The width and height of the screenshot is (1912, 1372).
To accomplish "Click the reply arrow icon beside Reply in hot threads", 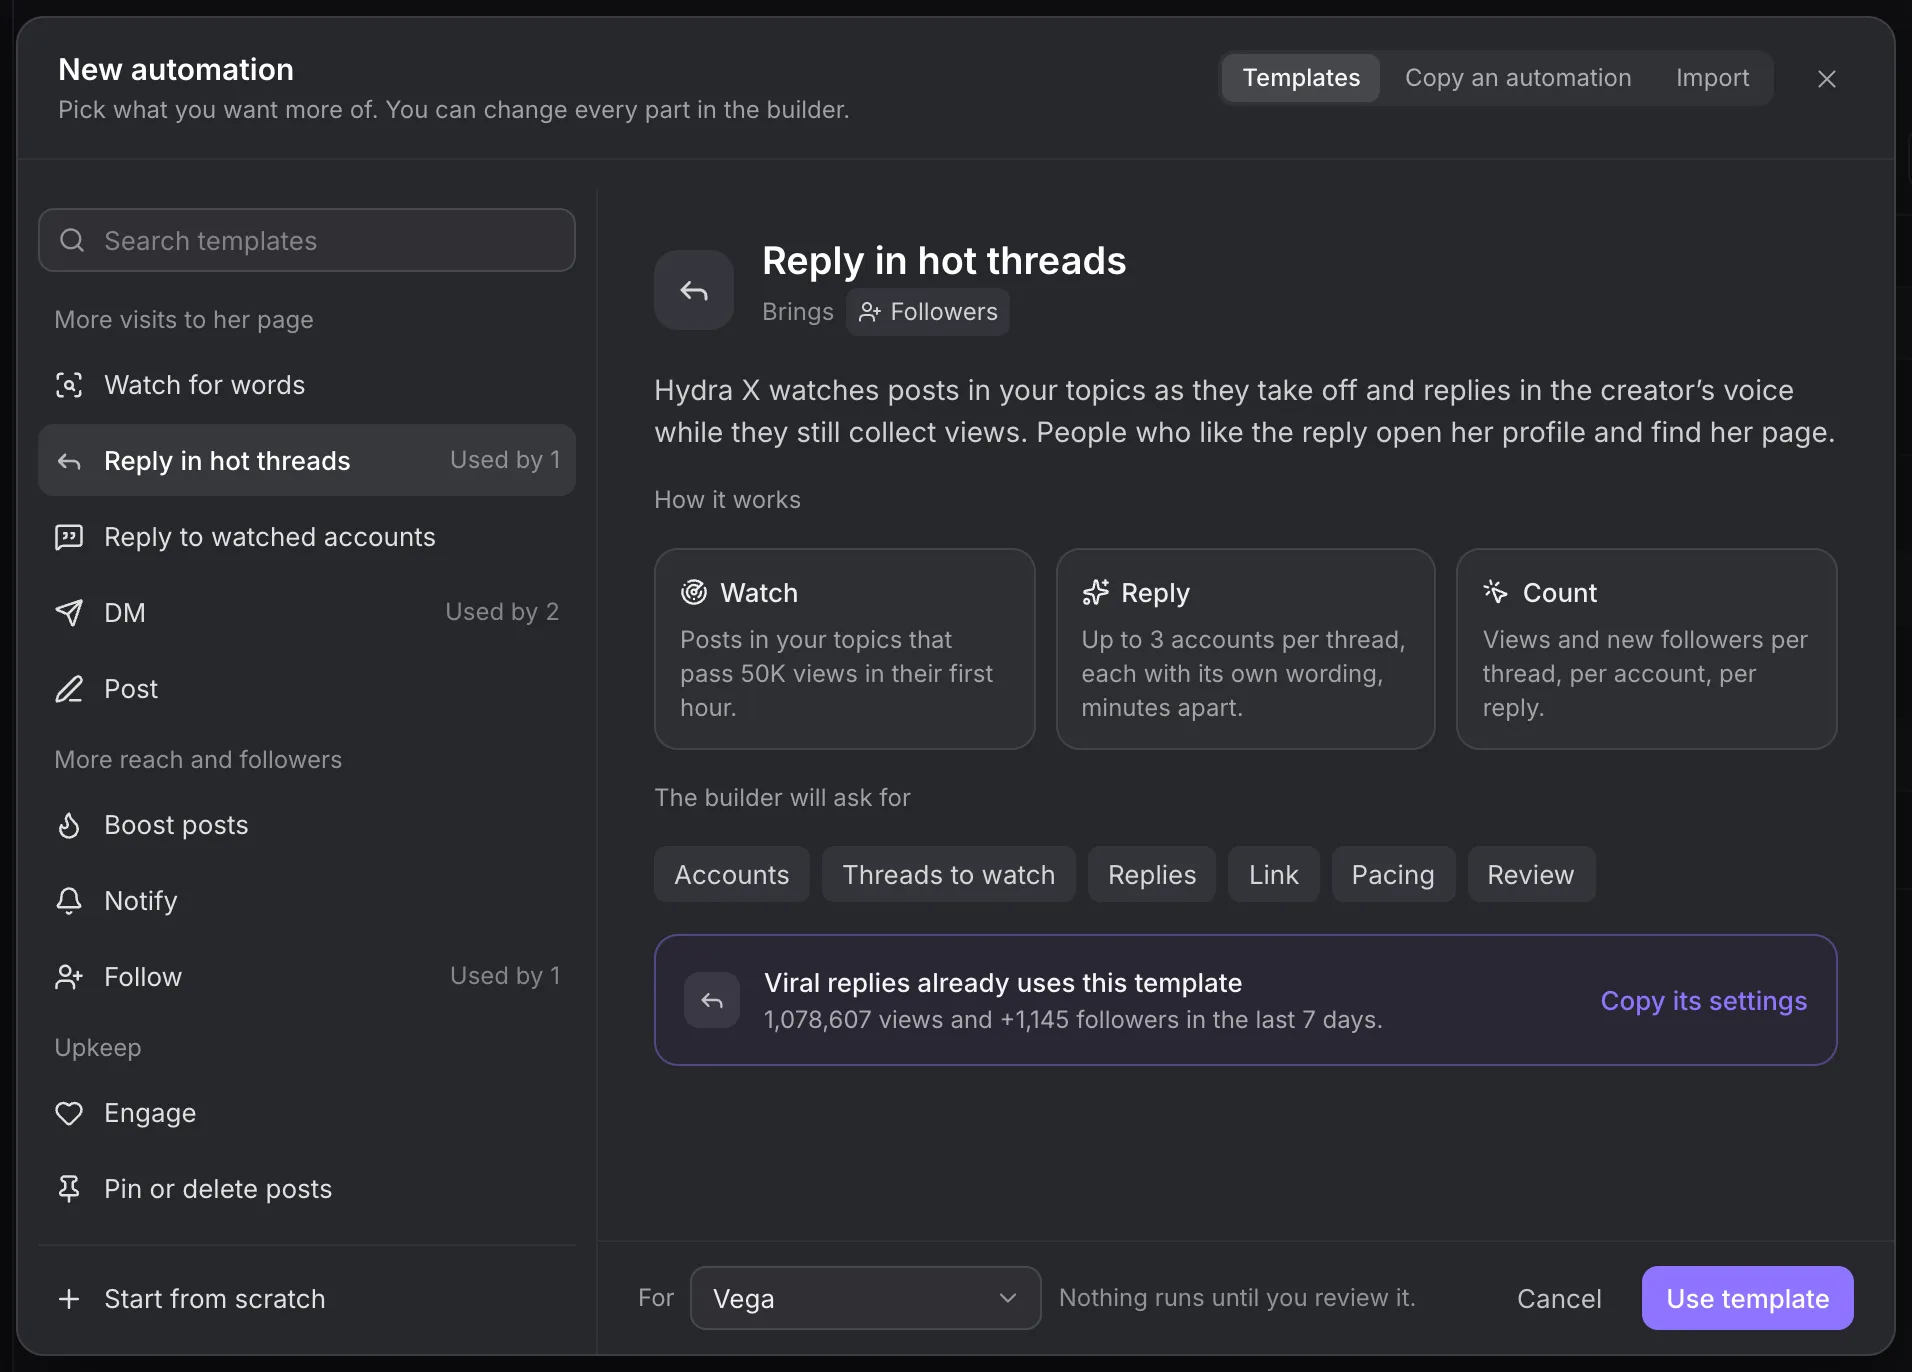I will (69, 461).
